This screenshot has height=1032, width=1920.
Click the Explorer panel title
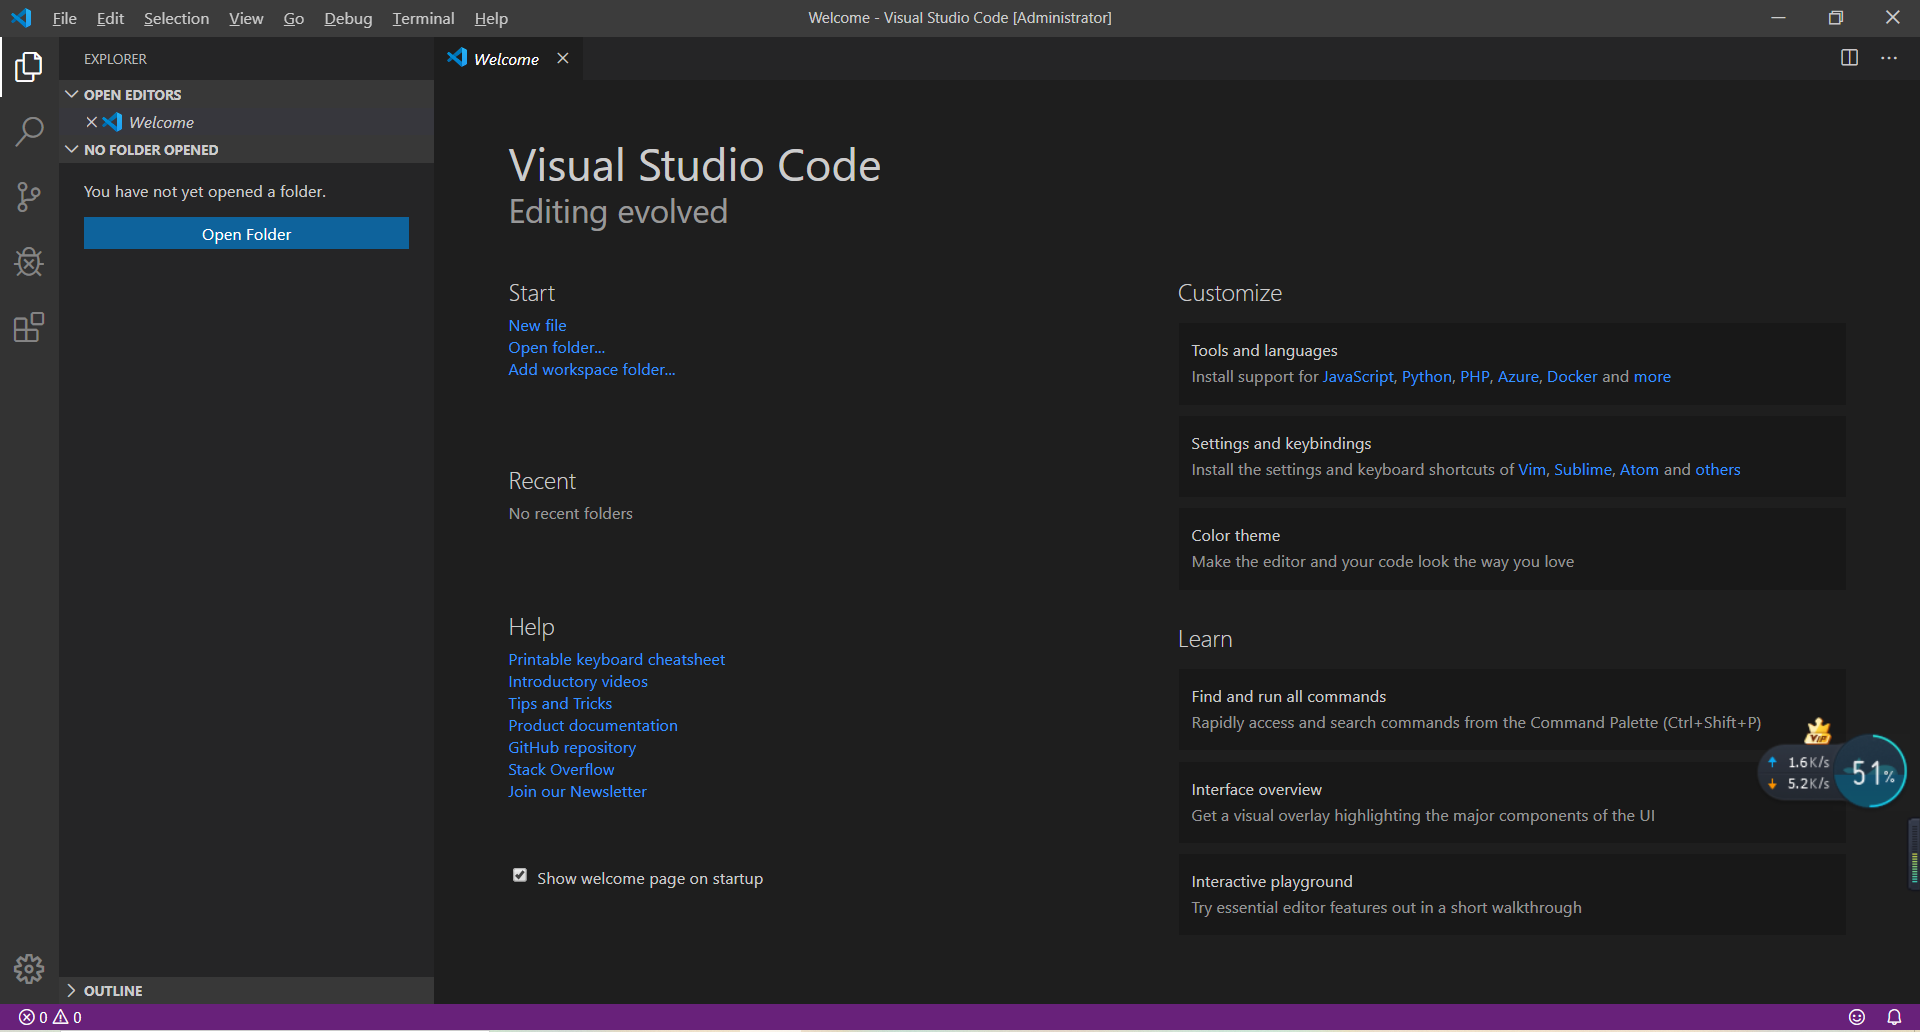point(115,59)
